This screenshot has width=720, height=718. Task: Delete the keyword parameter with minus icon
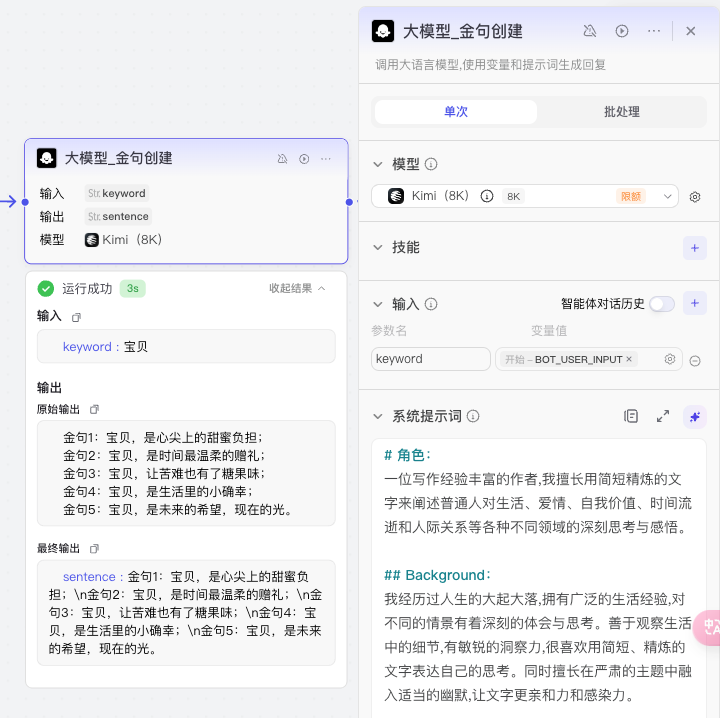[695, 361]
